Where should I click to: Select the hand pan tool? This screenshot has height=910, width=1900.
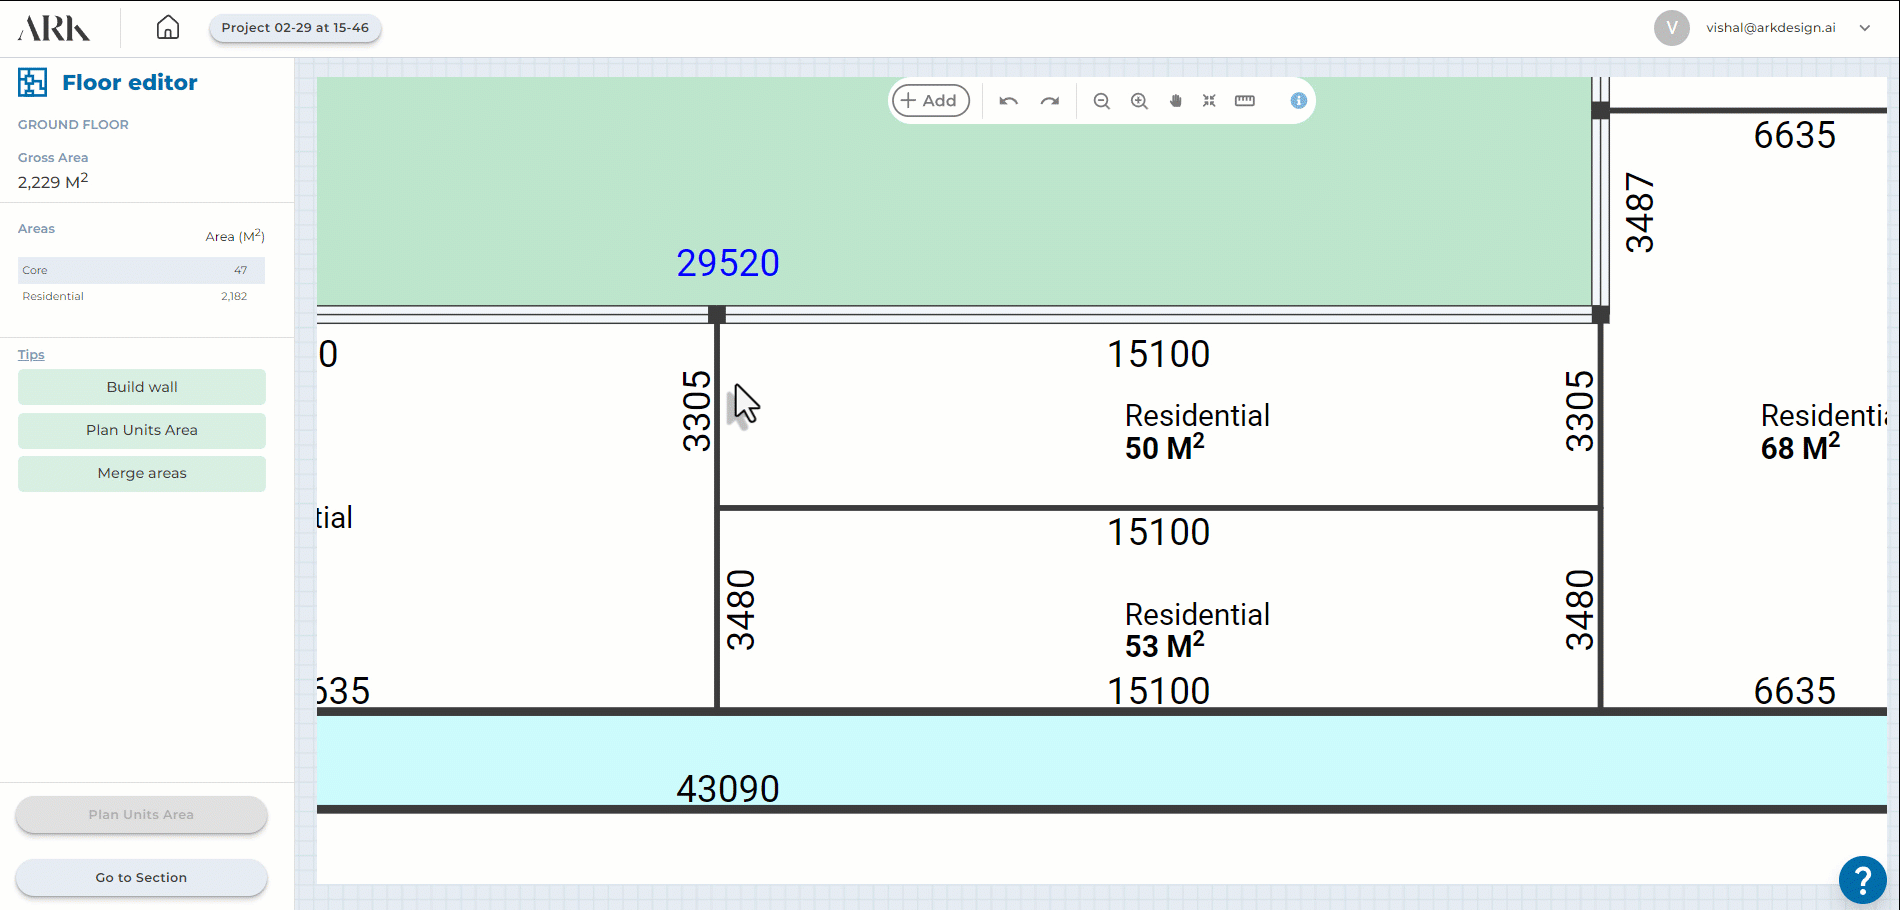pos(1176,101)
